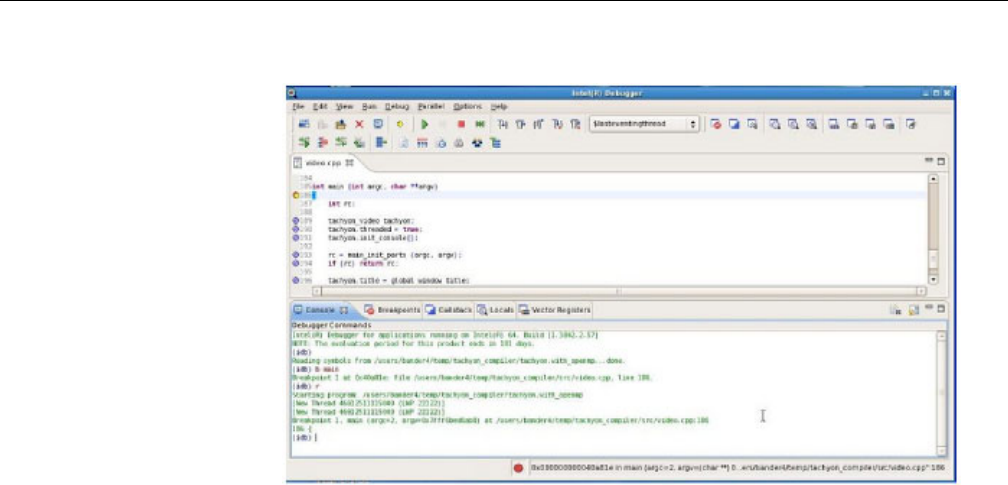Click the fourth step icon after Rerun
The height and width of the screenshot is (485, 1008).
(x=557, y=124)
